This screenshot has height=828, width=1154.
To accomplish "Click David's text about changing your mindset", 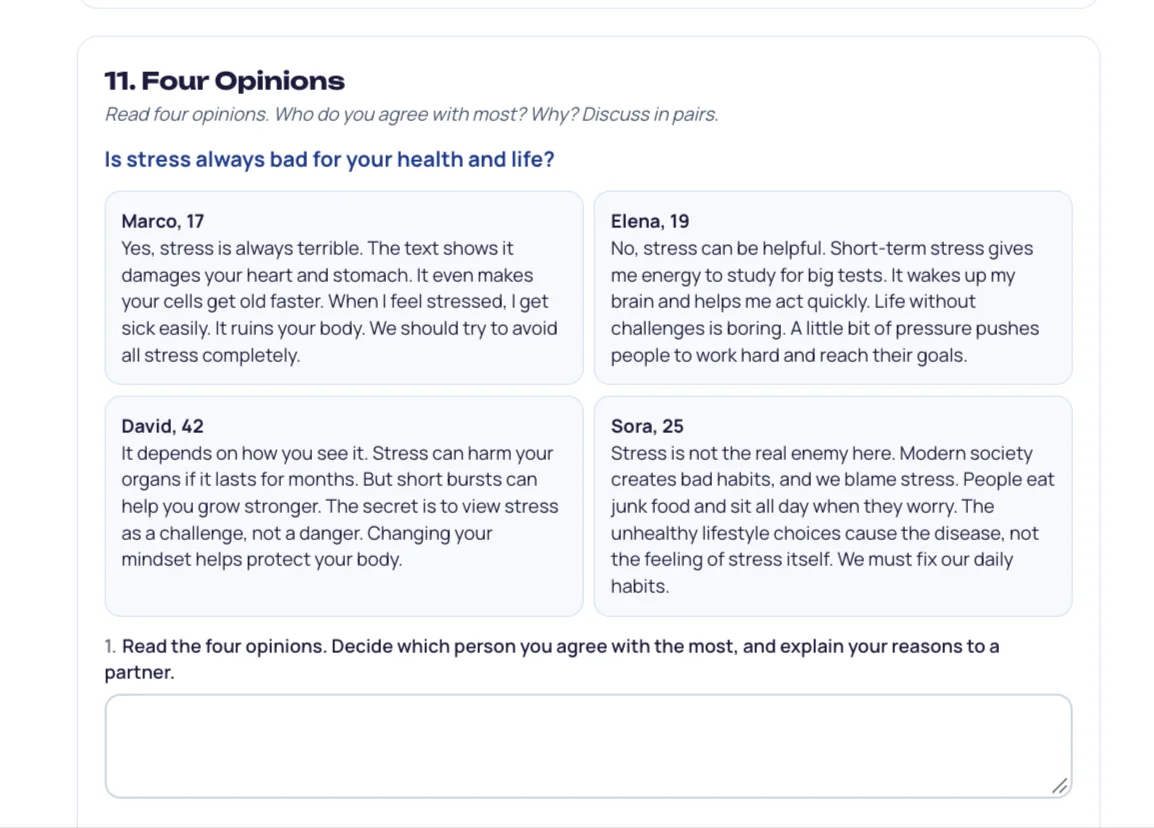I will tap(307, 546).
